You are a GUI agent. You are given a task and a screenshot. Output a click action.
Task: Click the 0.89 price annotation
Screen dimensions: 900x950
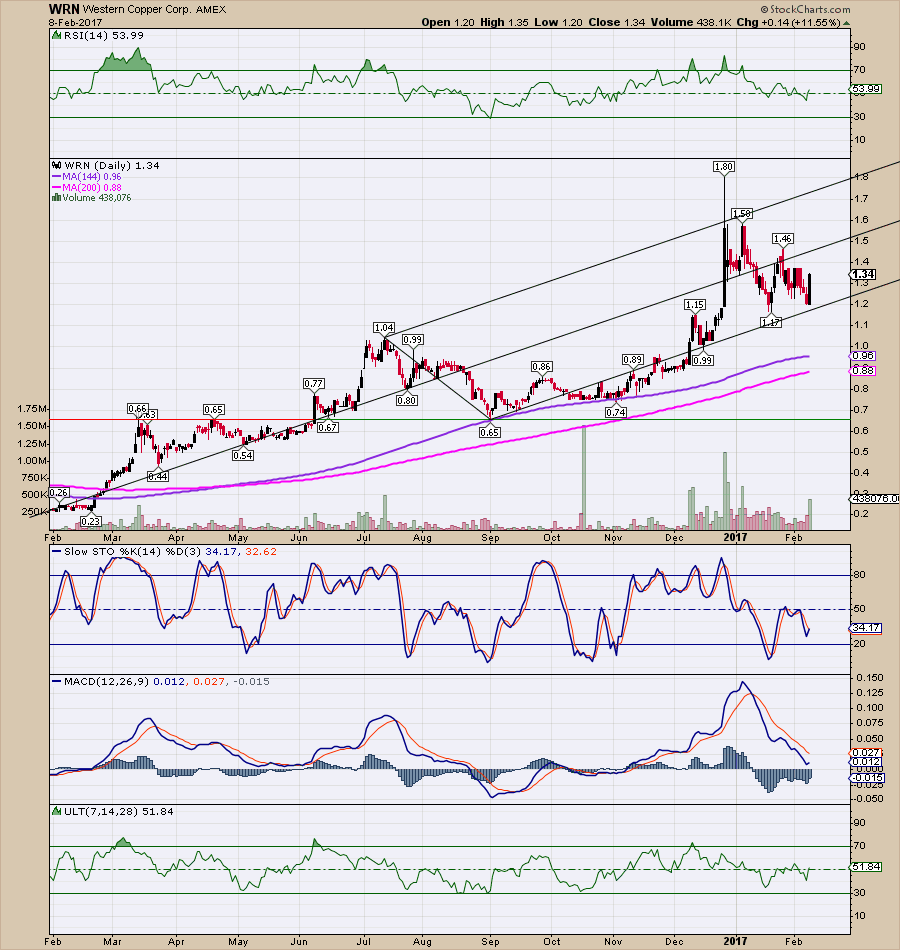[x=632, y=359]
